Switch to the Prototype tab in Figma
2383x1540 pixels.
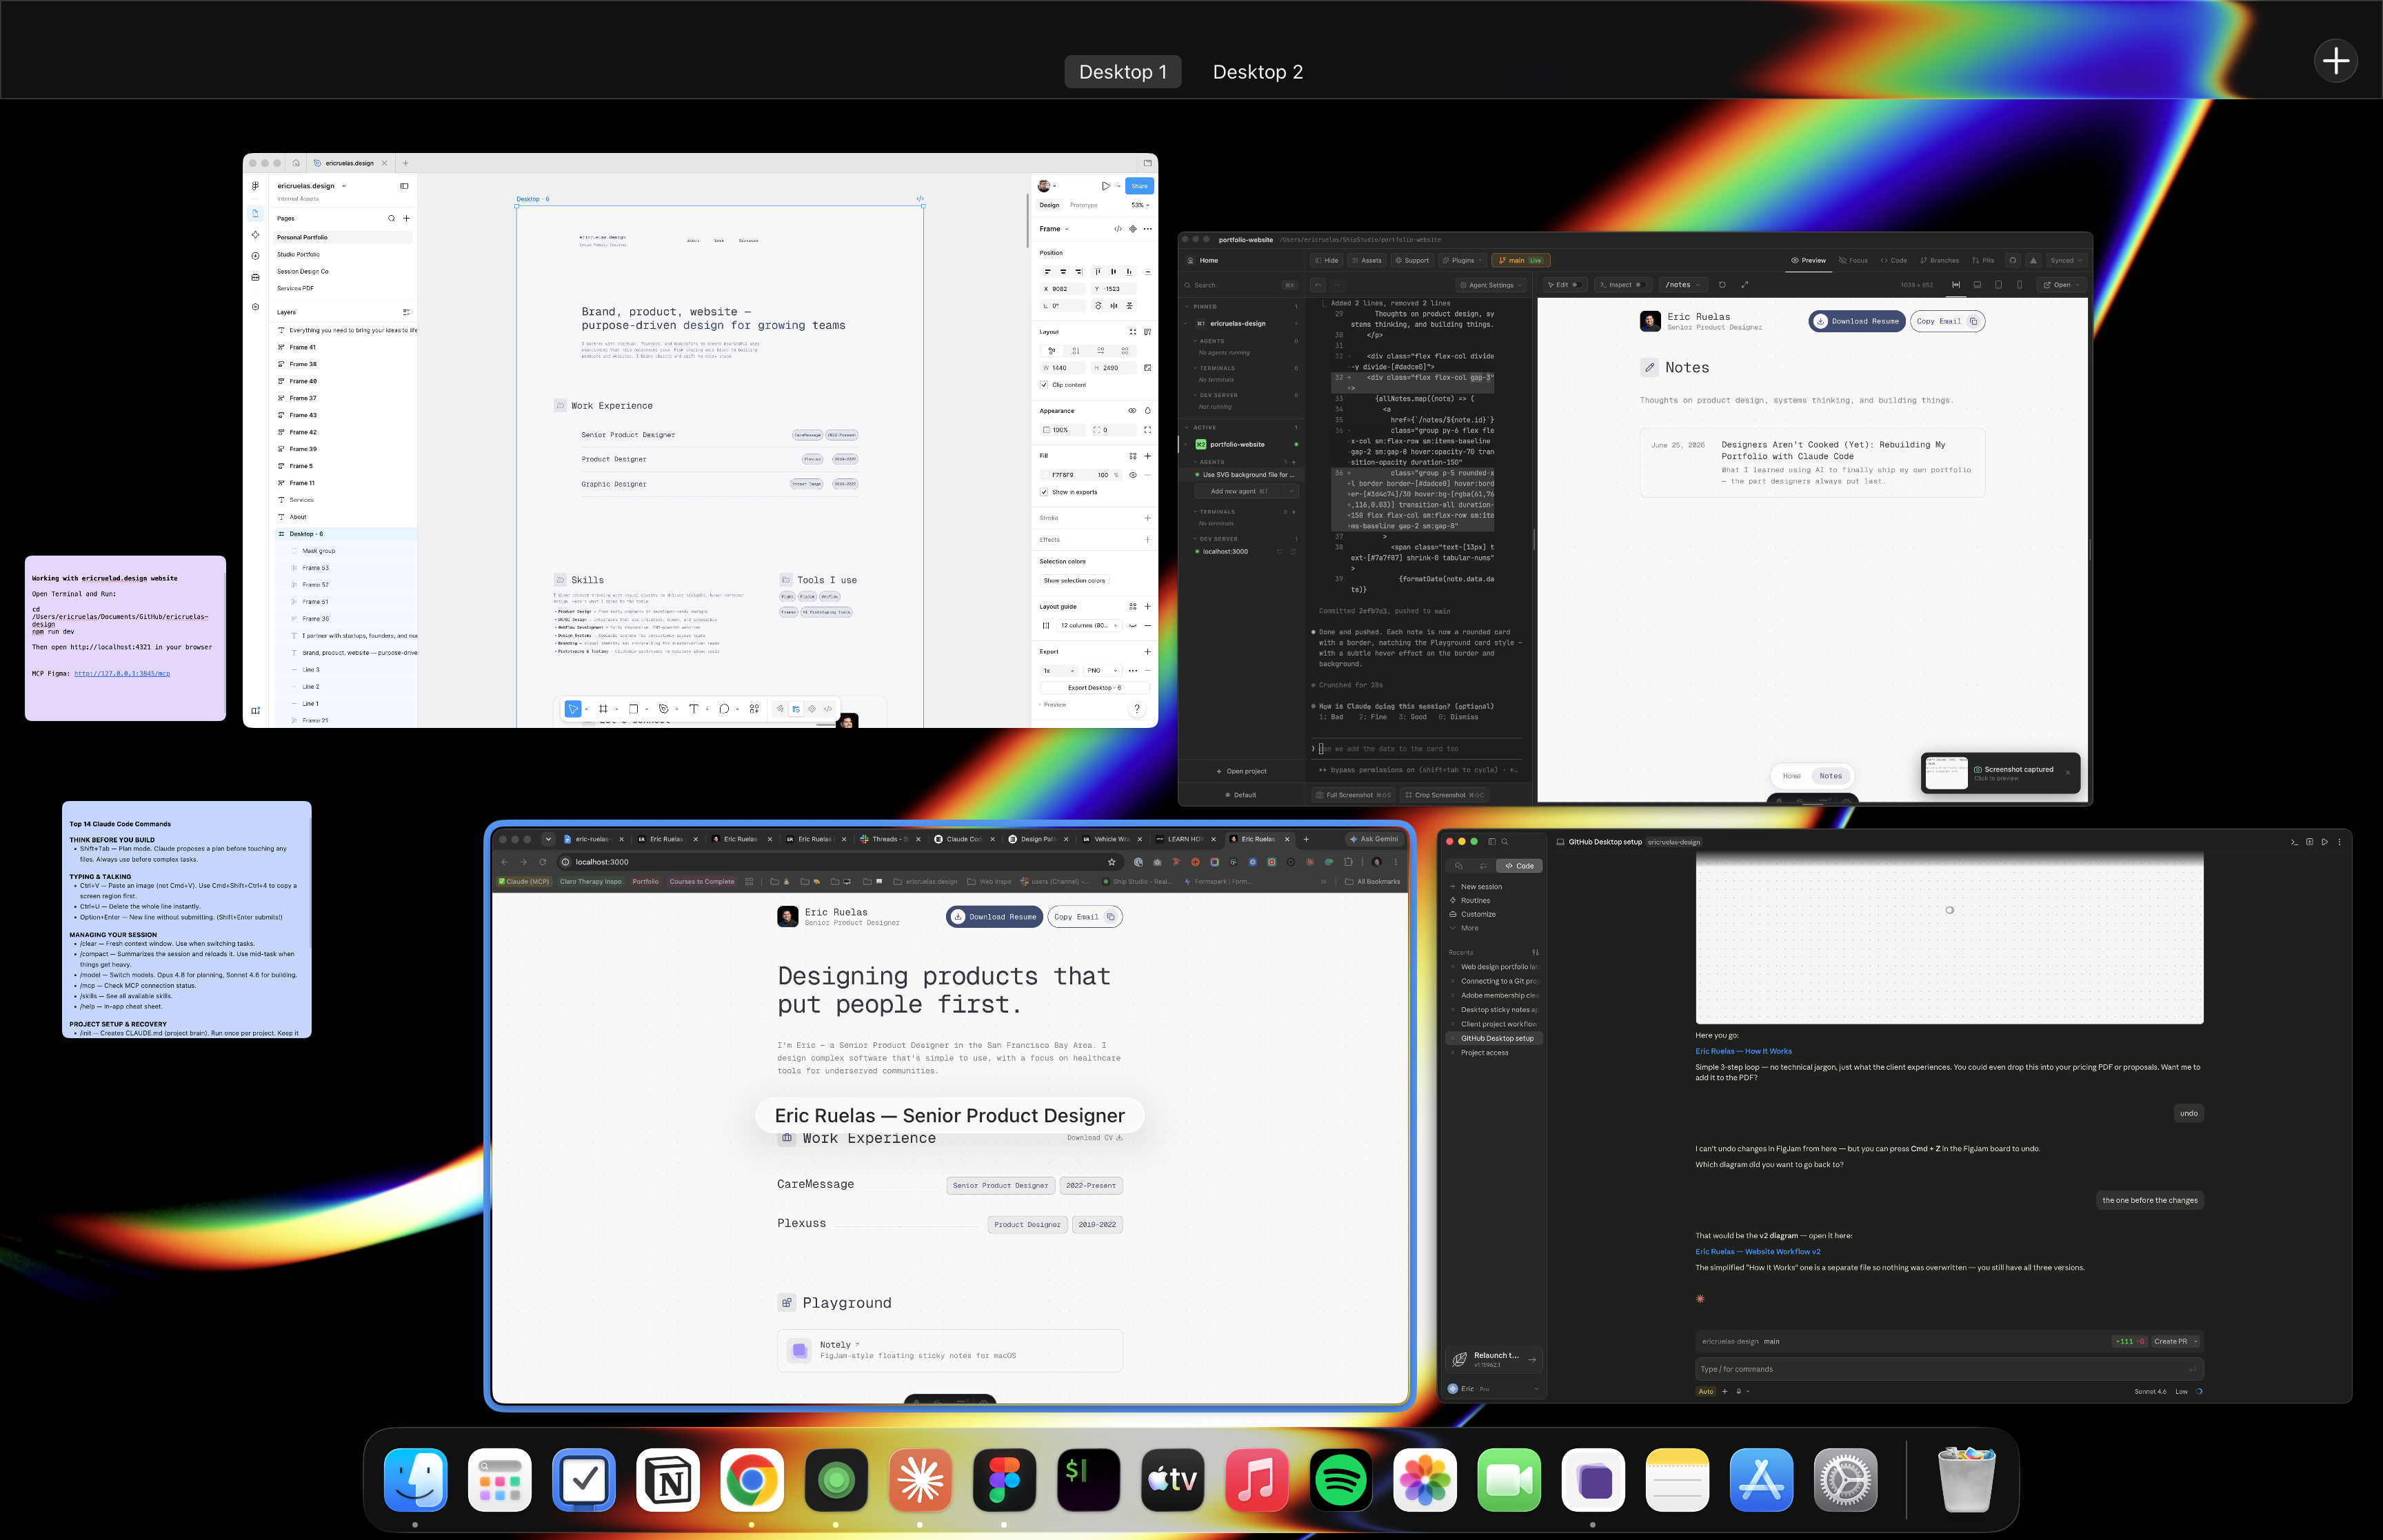coord(1083,205)
